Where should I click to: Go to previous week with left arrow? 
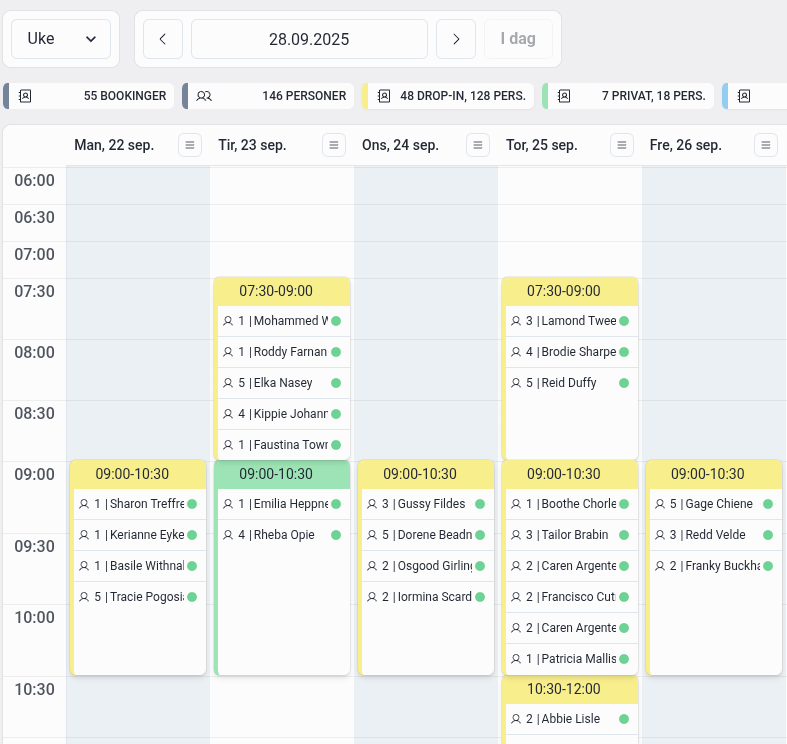(x=163, y=39)
